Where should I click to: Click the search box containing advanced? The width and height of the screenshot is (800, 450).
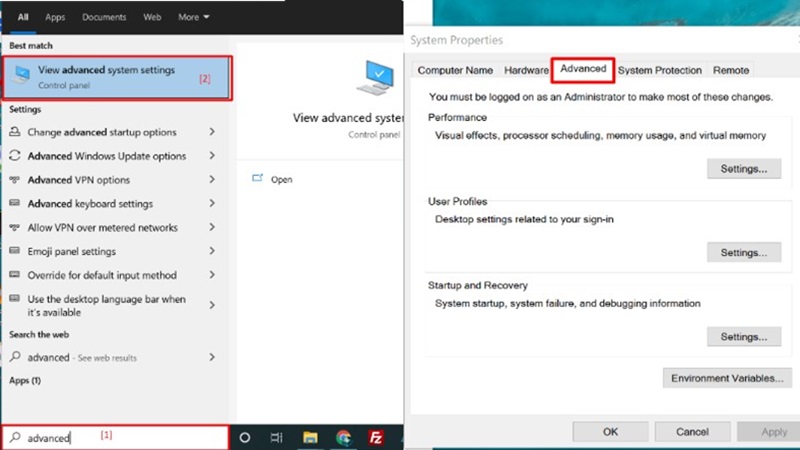coord(115,437)
